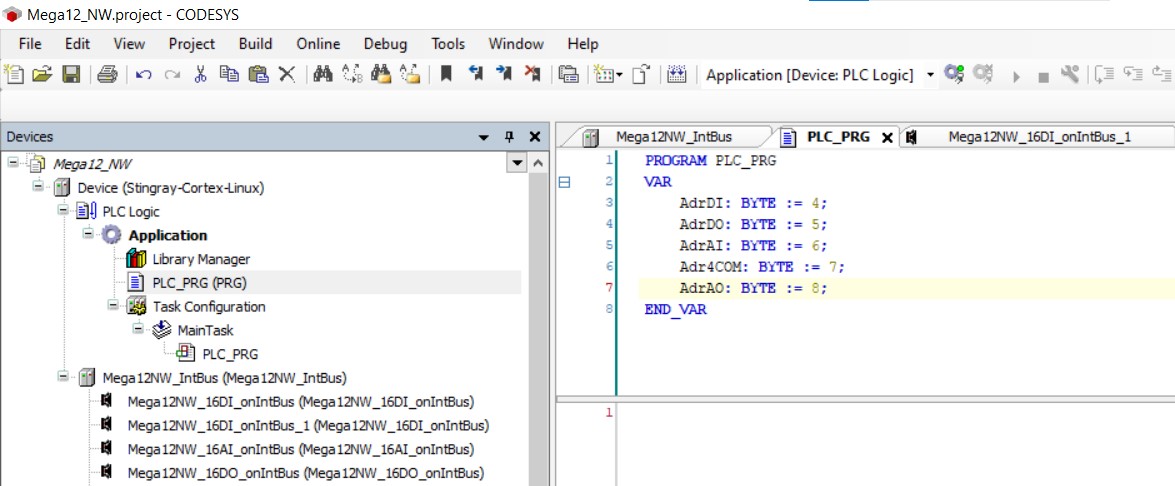Open Find with the binoculars icon
The width and height of the screenshot is (1175, 486).
click(x=322, y=75)
